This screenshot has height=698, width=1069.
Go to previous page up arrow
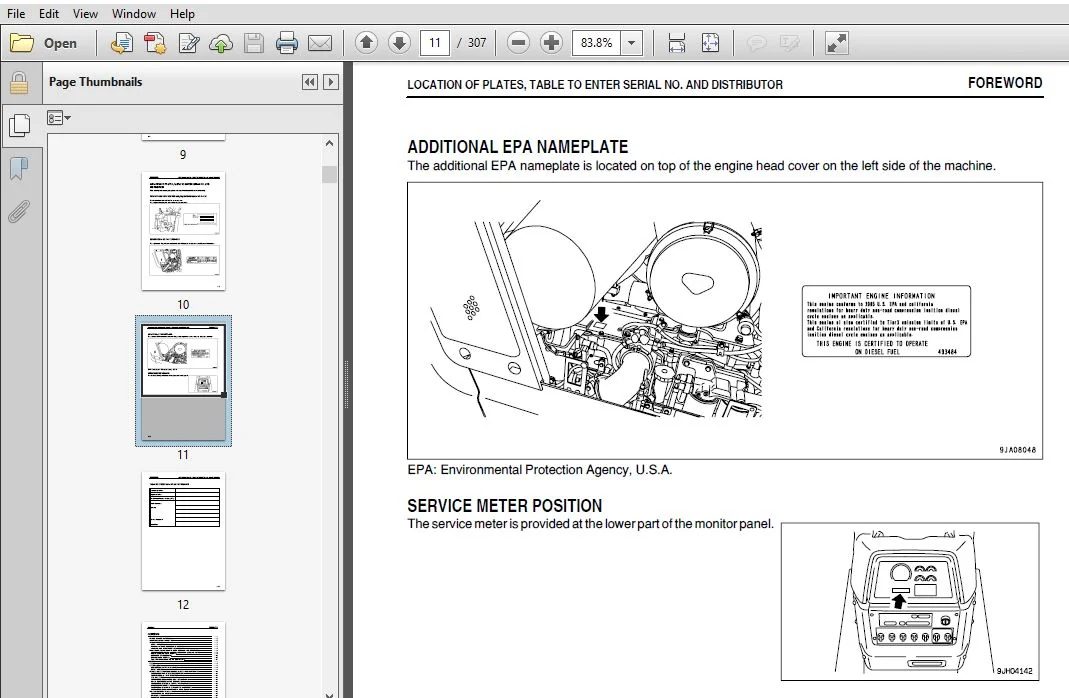tap(366, 43)
